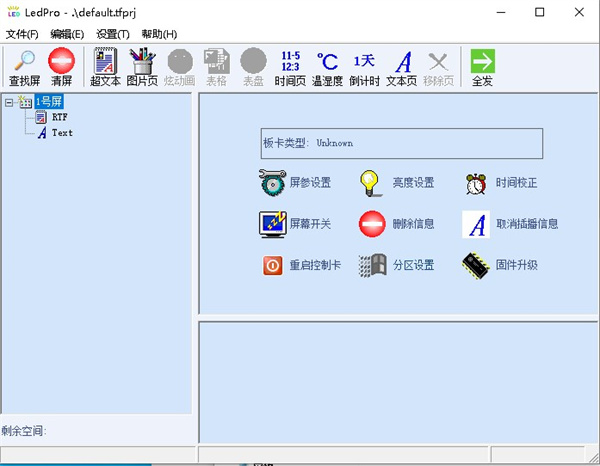Click the 时间校正 alarm clock icon

(476, 184)
